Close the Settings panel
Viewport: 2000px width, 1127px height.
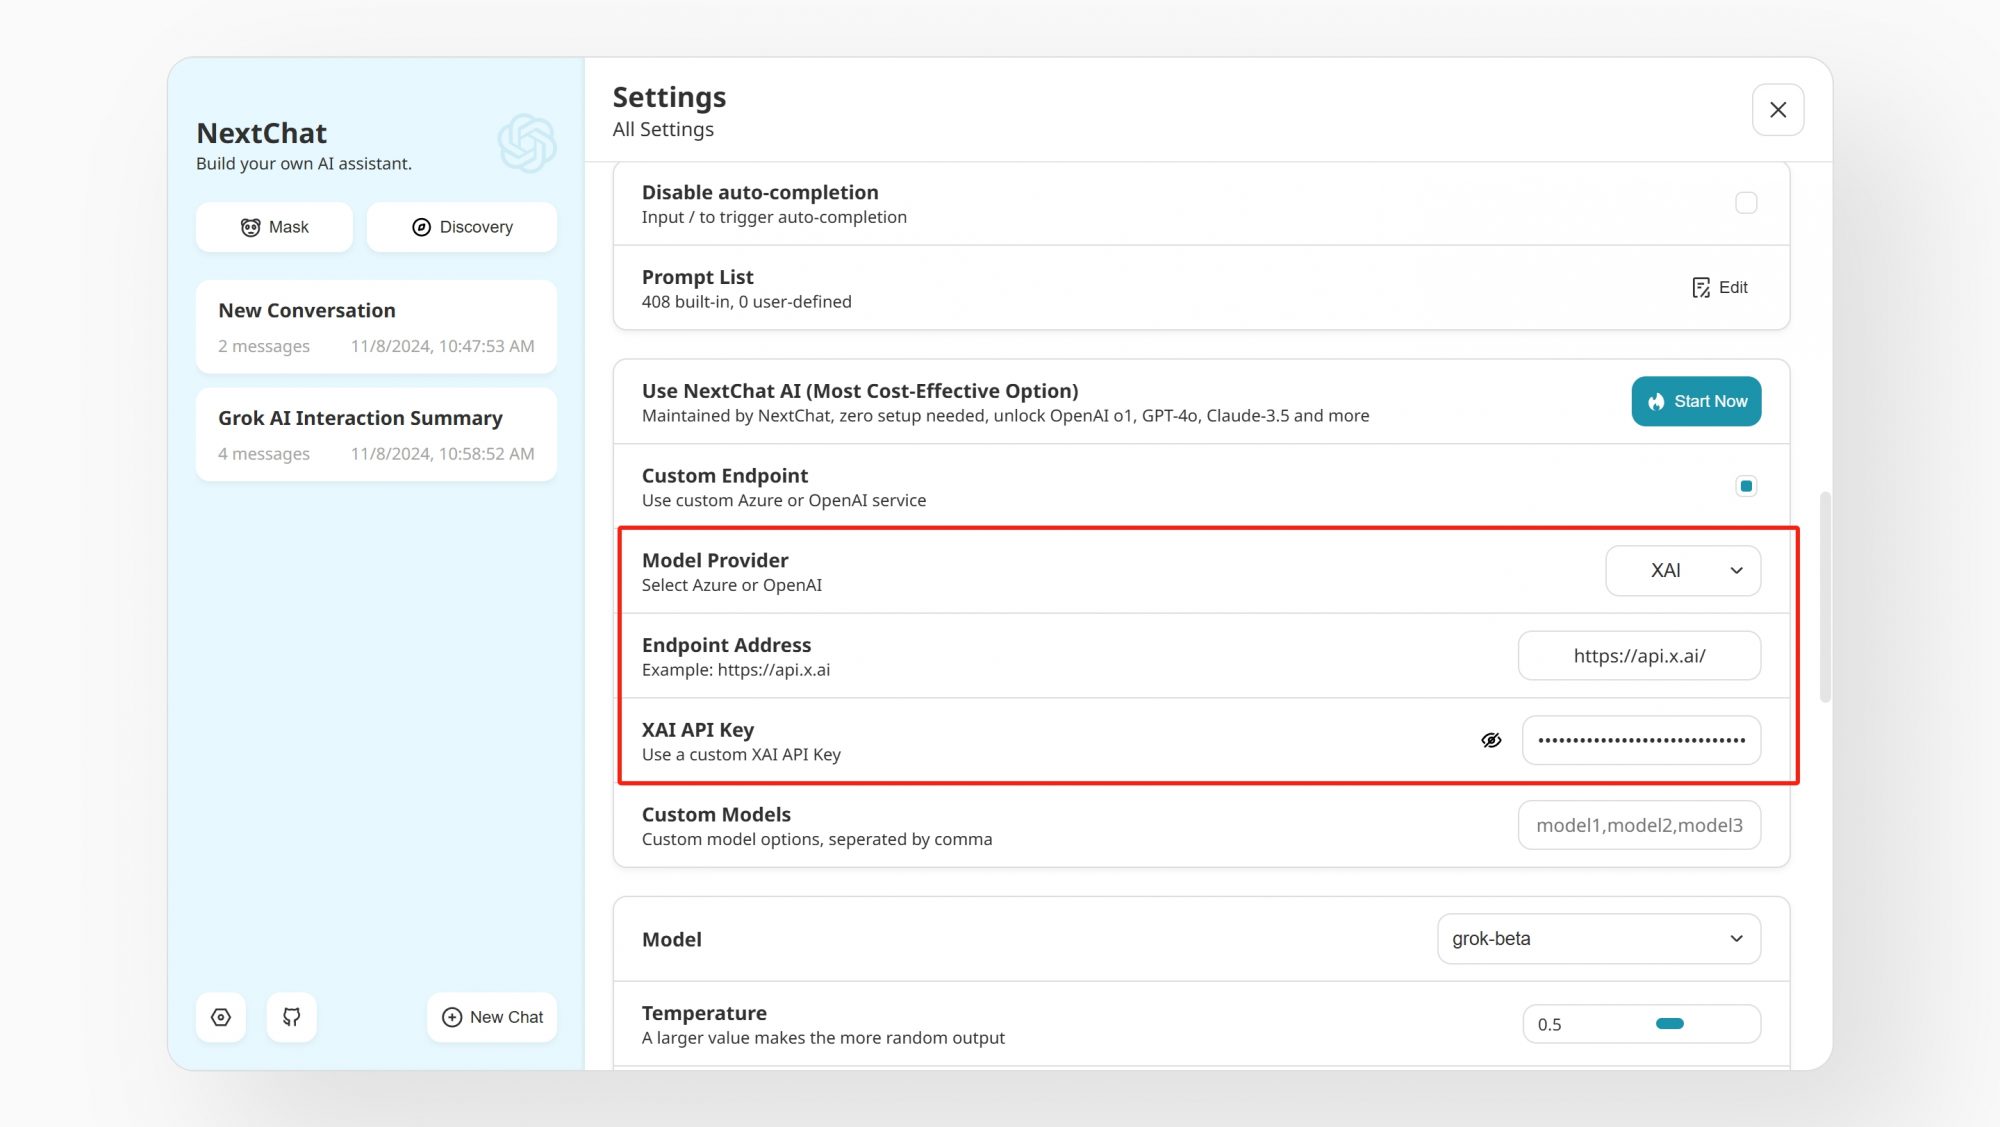(1778, 110)
